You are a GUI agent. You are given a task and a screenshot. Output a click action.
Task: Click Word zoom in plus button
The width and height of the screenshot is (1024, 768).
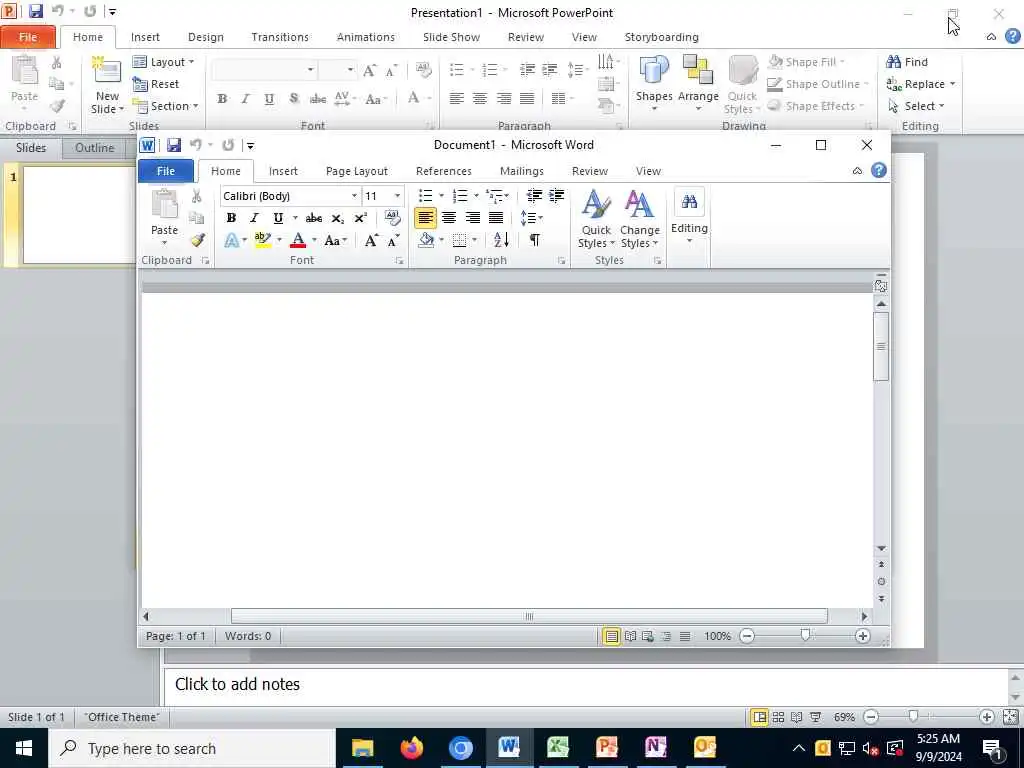(862, 636)
